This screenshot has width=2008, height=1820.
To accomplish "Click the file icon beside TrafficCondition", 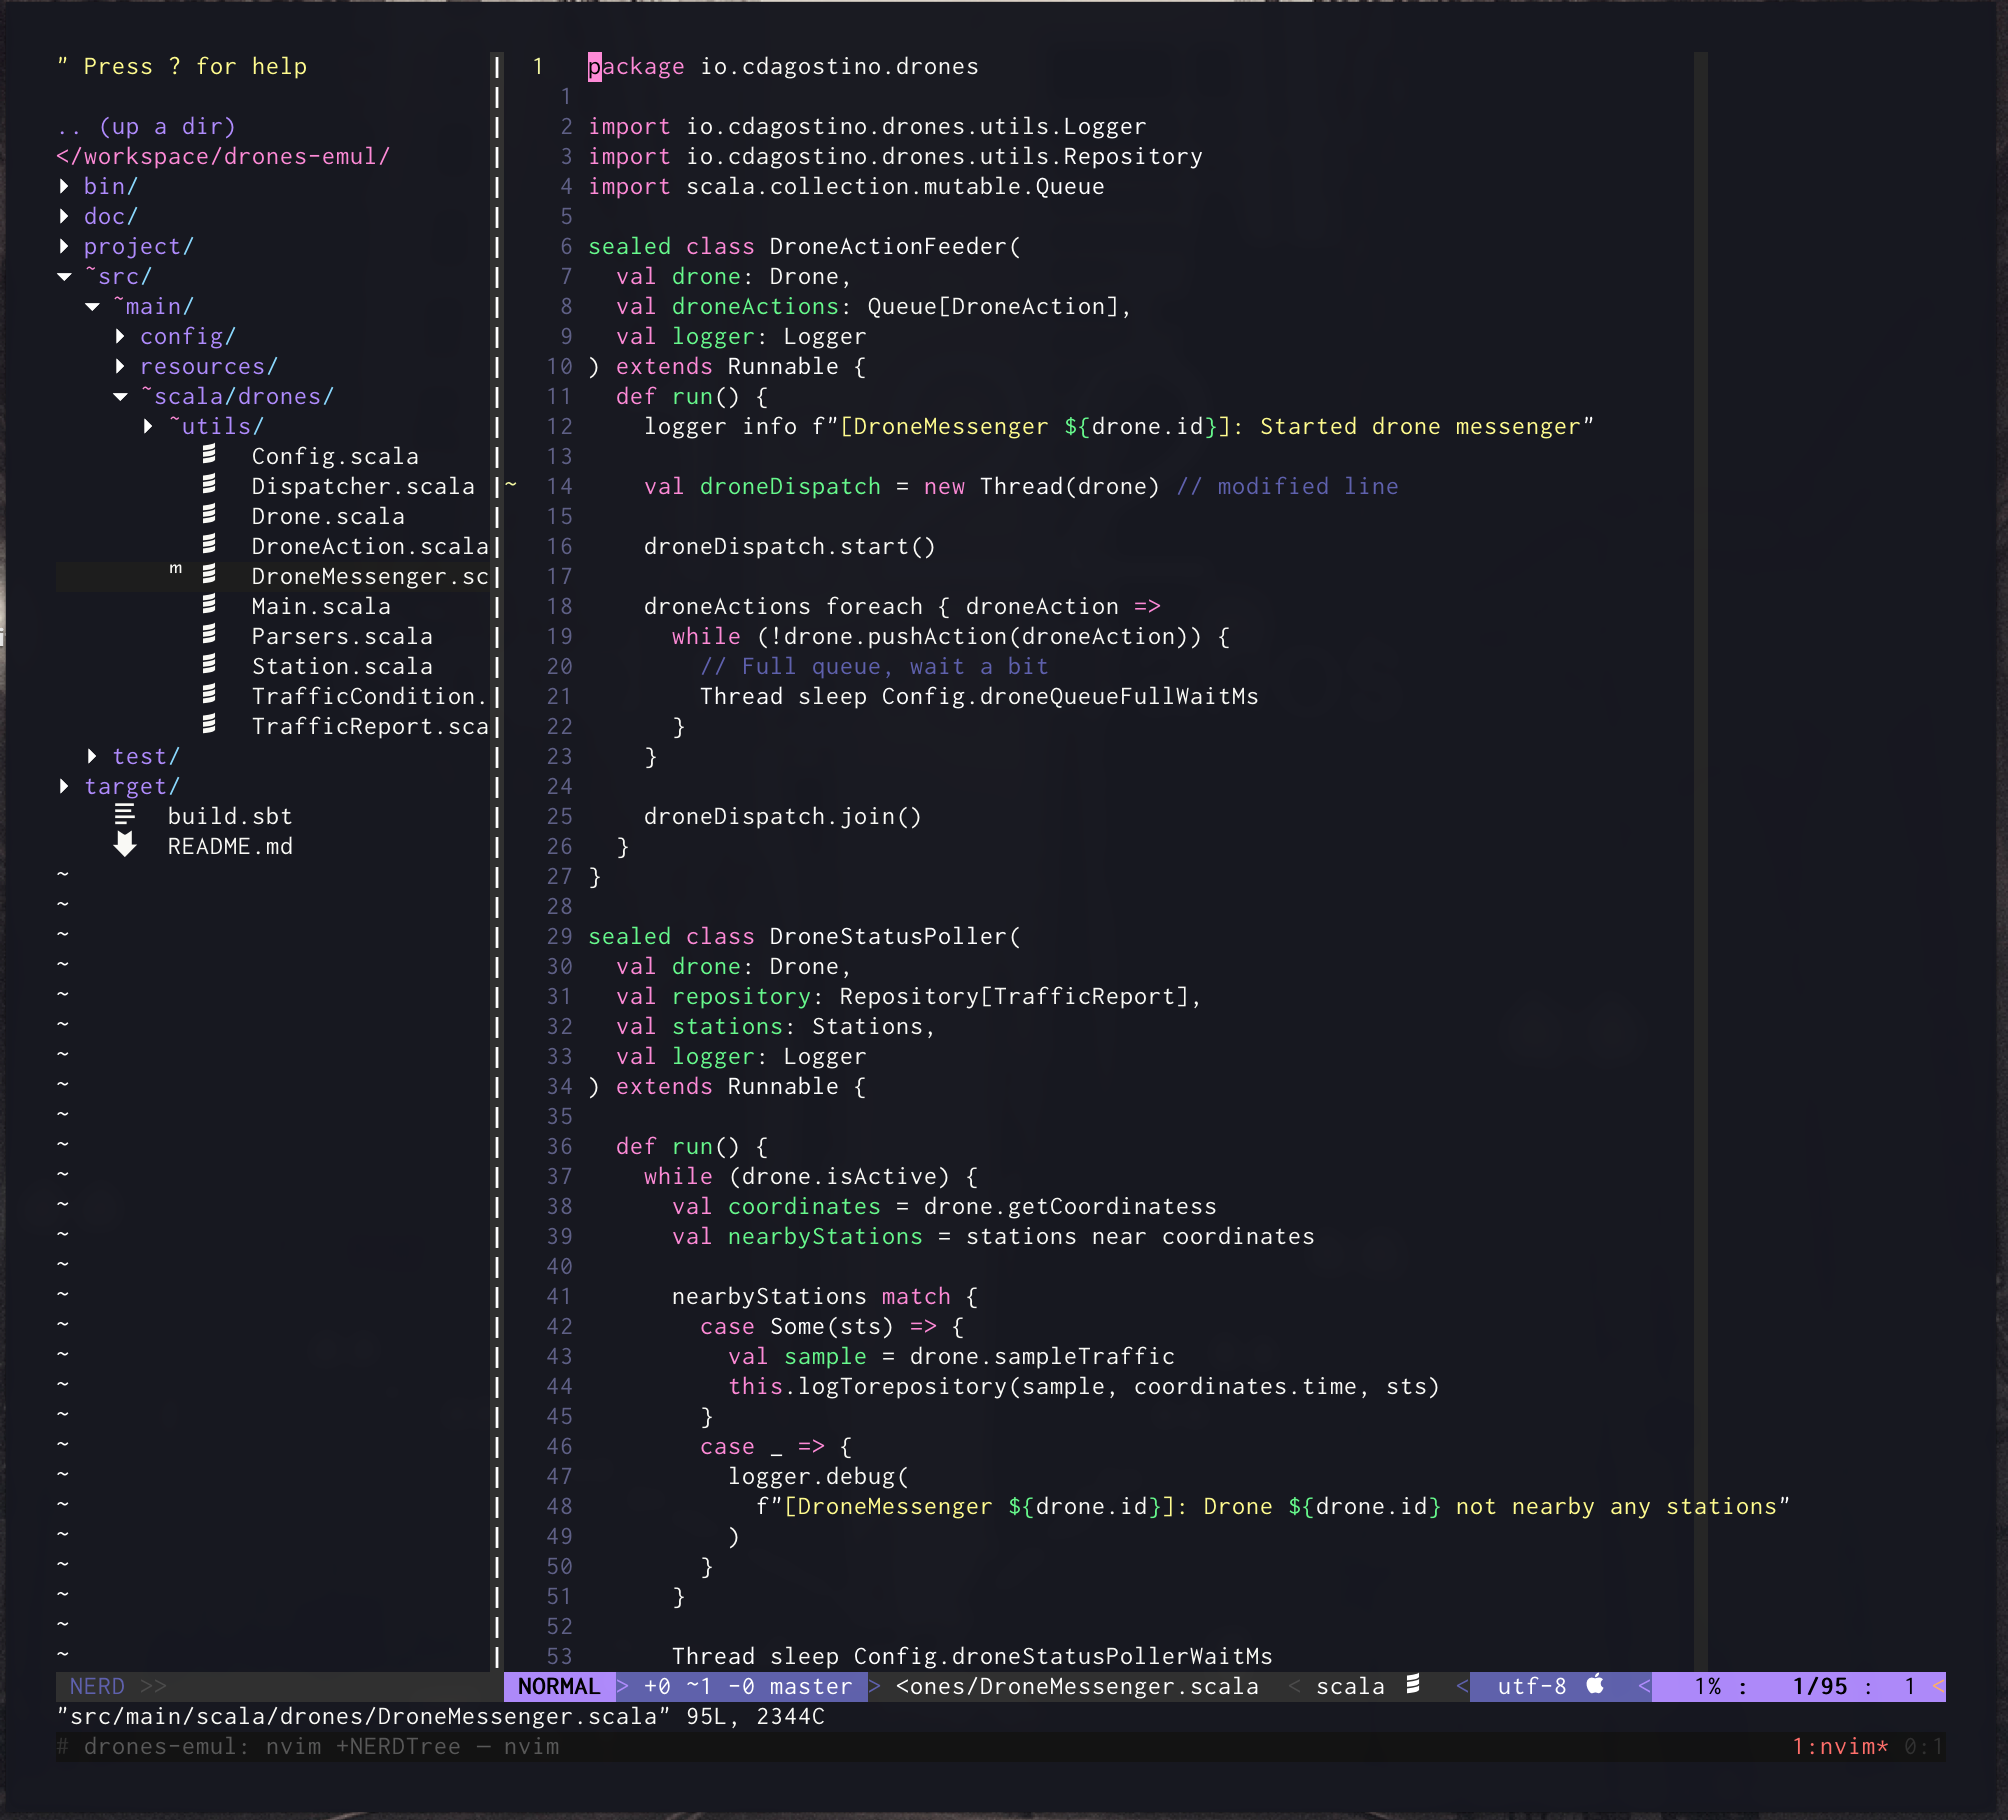I will click(x=209, y=695).
